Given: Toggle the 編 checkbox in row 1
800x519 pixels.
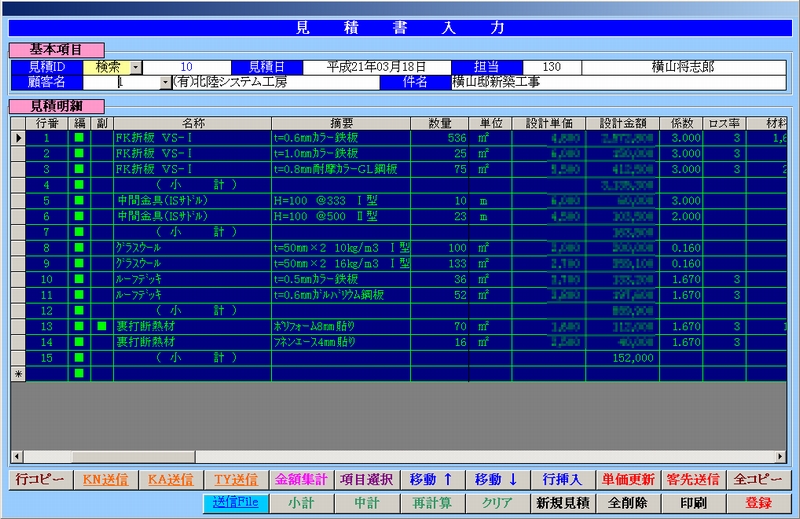Looking at the screenshot, I should [x=79, y=137].
